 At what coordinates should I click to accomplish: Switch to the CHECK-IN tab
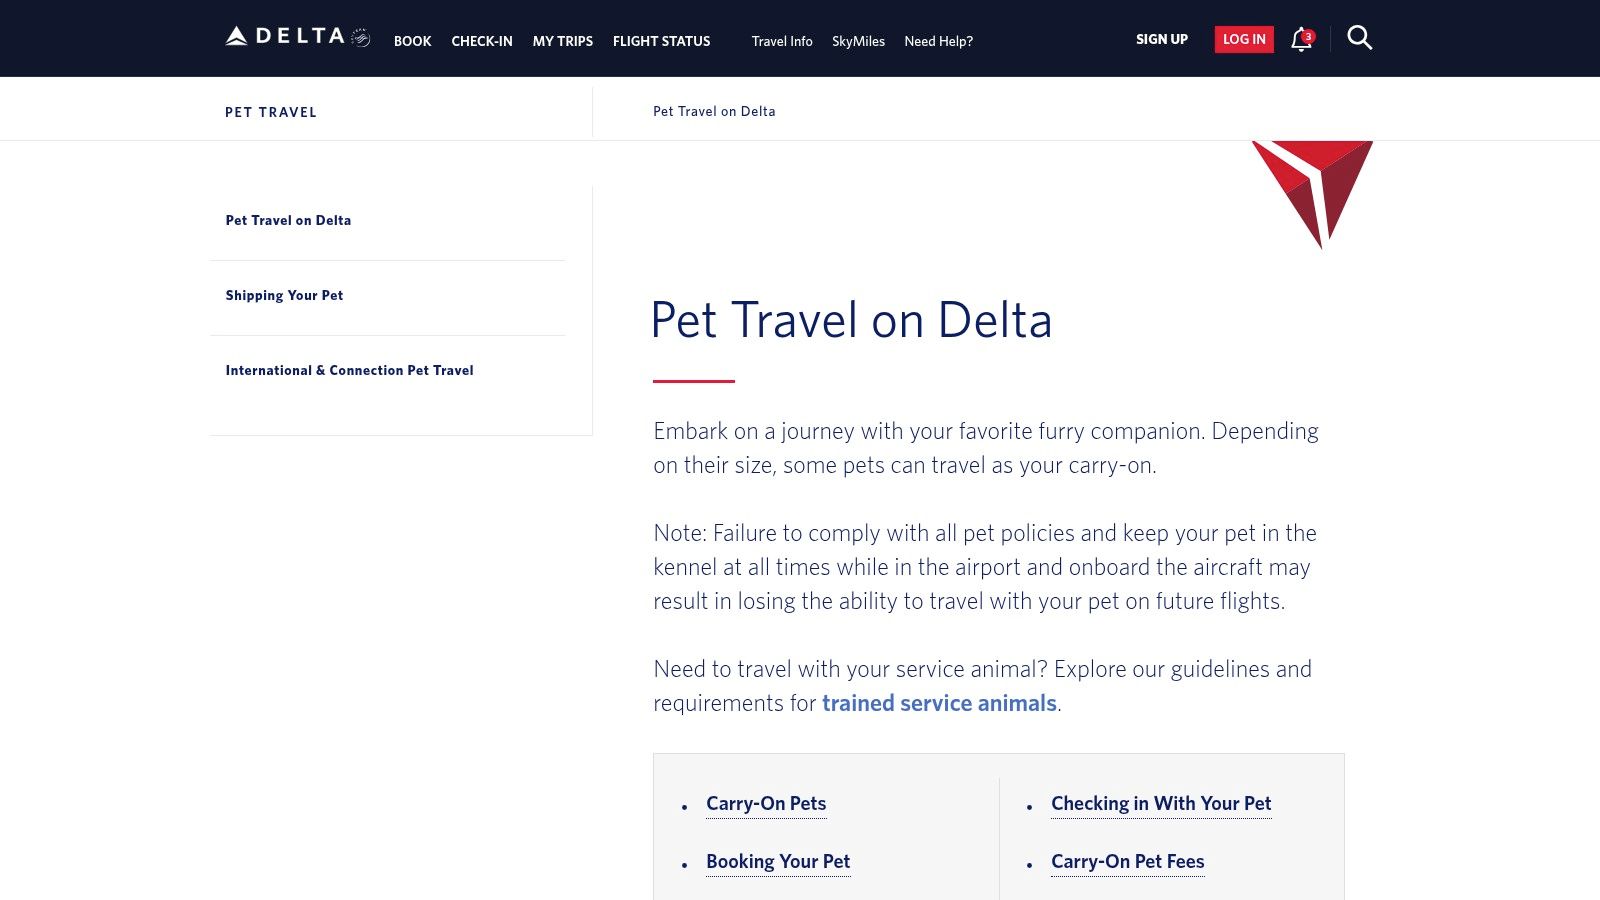click(x=482, y=41)
